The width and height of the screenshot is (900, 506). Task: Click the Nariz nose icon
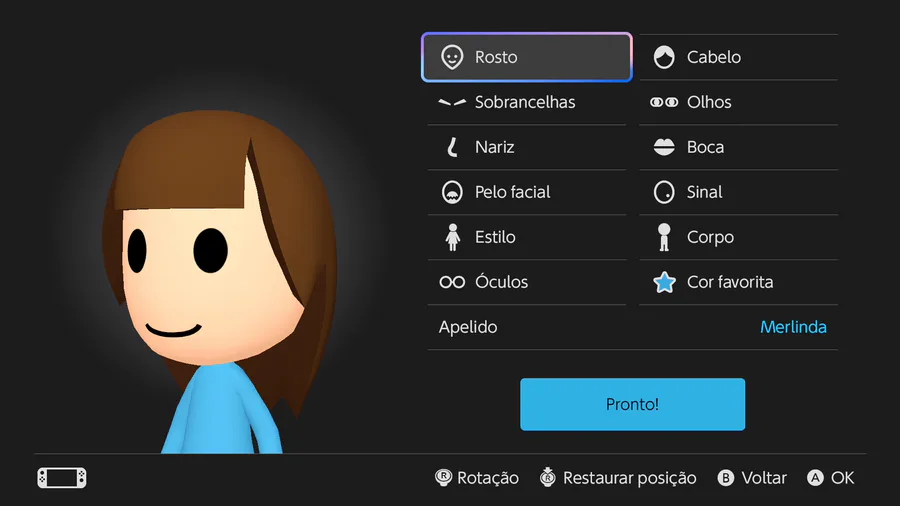coord(452,147)
